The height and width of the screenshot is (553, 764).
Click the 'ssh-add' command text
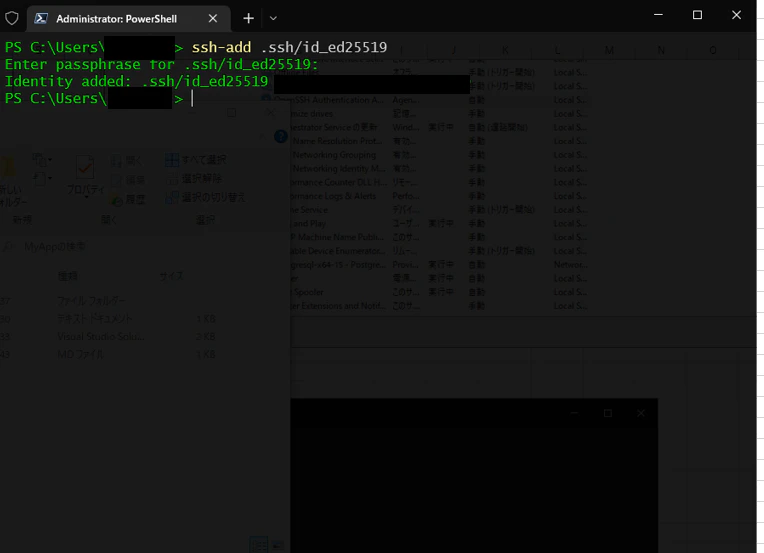[x=221, y=47]
